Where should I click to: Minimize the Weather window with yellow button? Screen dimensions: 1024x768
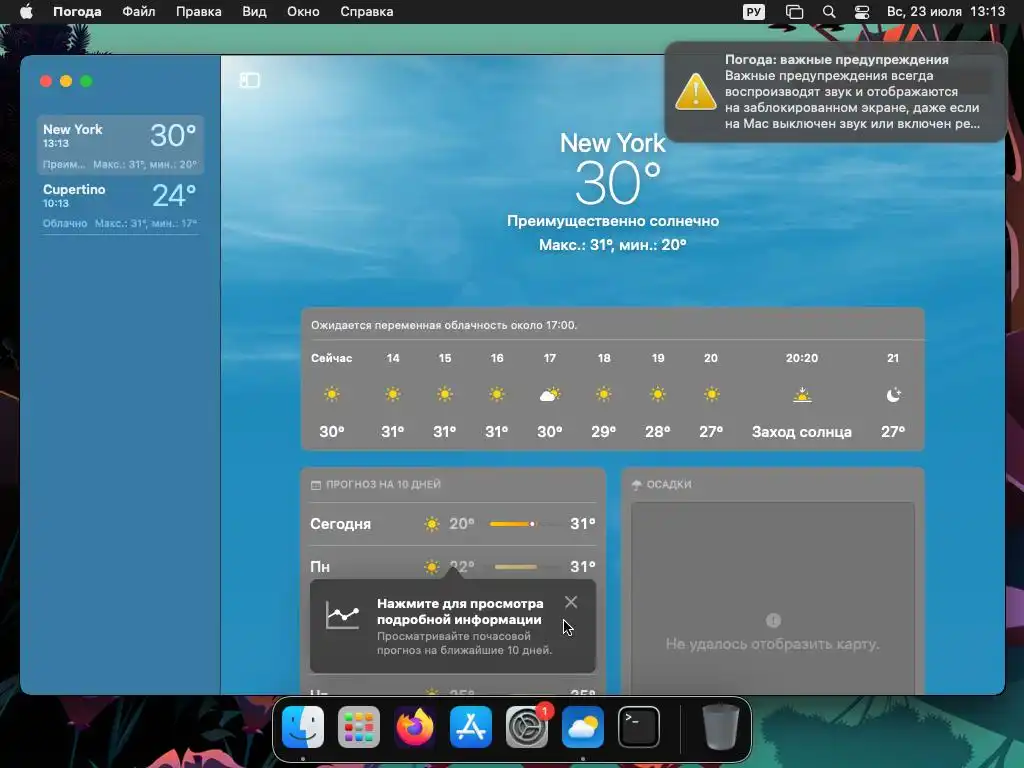pos(66,81)
